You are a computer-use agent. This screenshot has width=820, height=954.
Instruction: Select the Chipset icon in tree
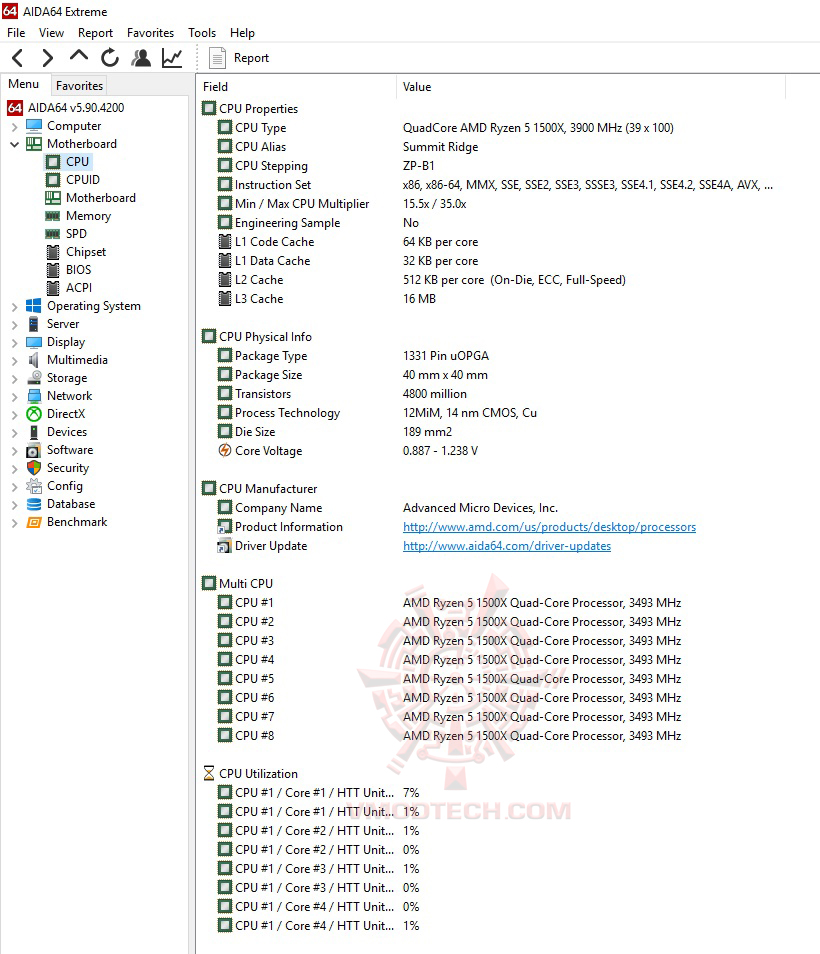pos(54,252)
